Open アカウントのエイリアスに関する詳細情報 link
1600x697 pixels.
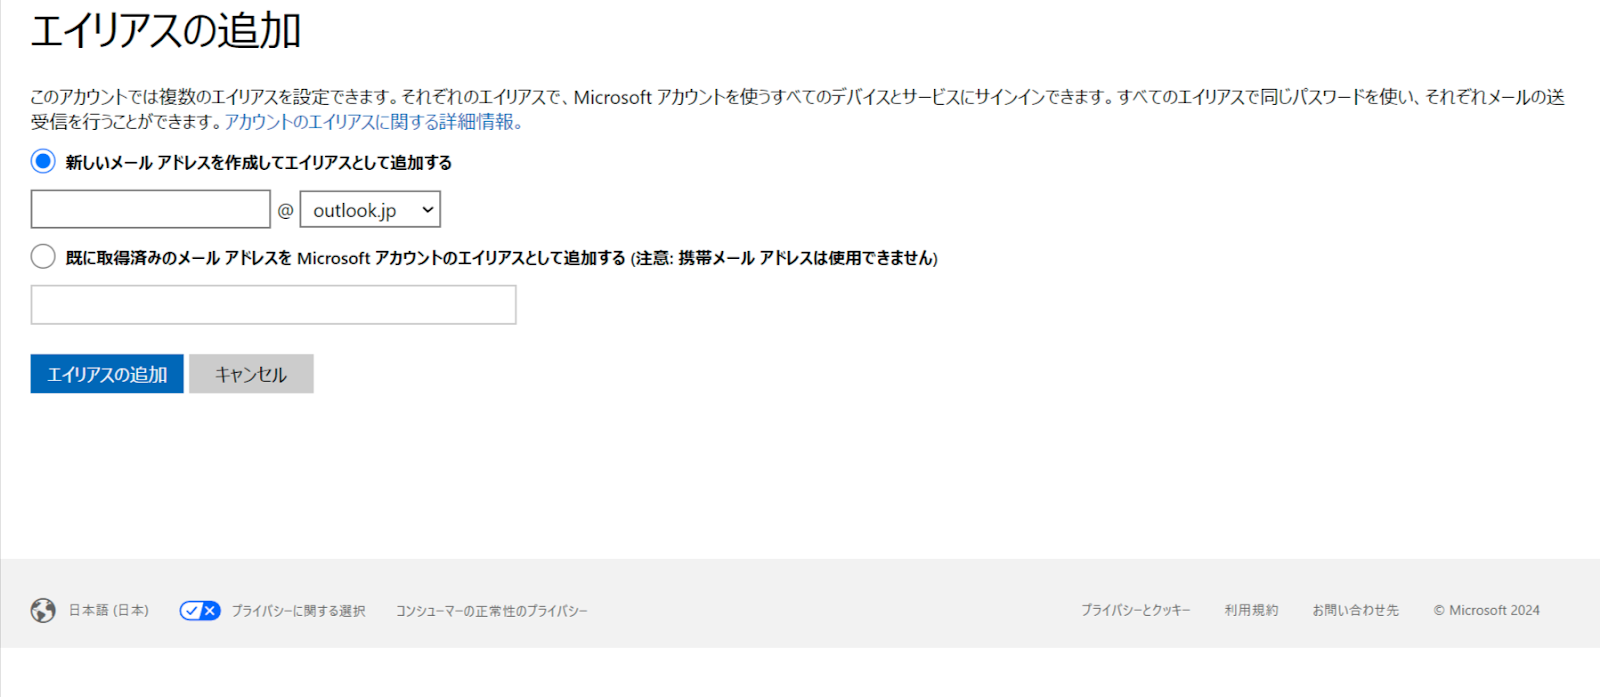pyautogui.click(x=373, y=122)
